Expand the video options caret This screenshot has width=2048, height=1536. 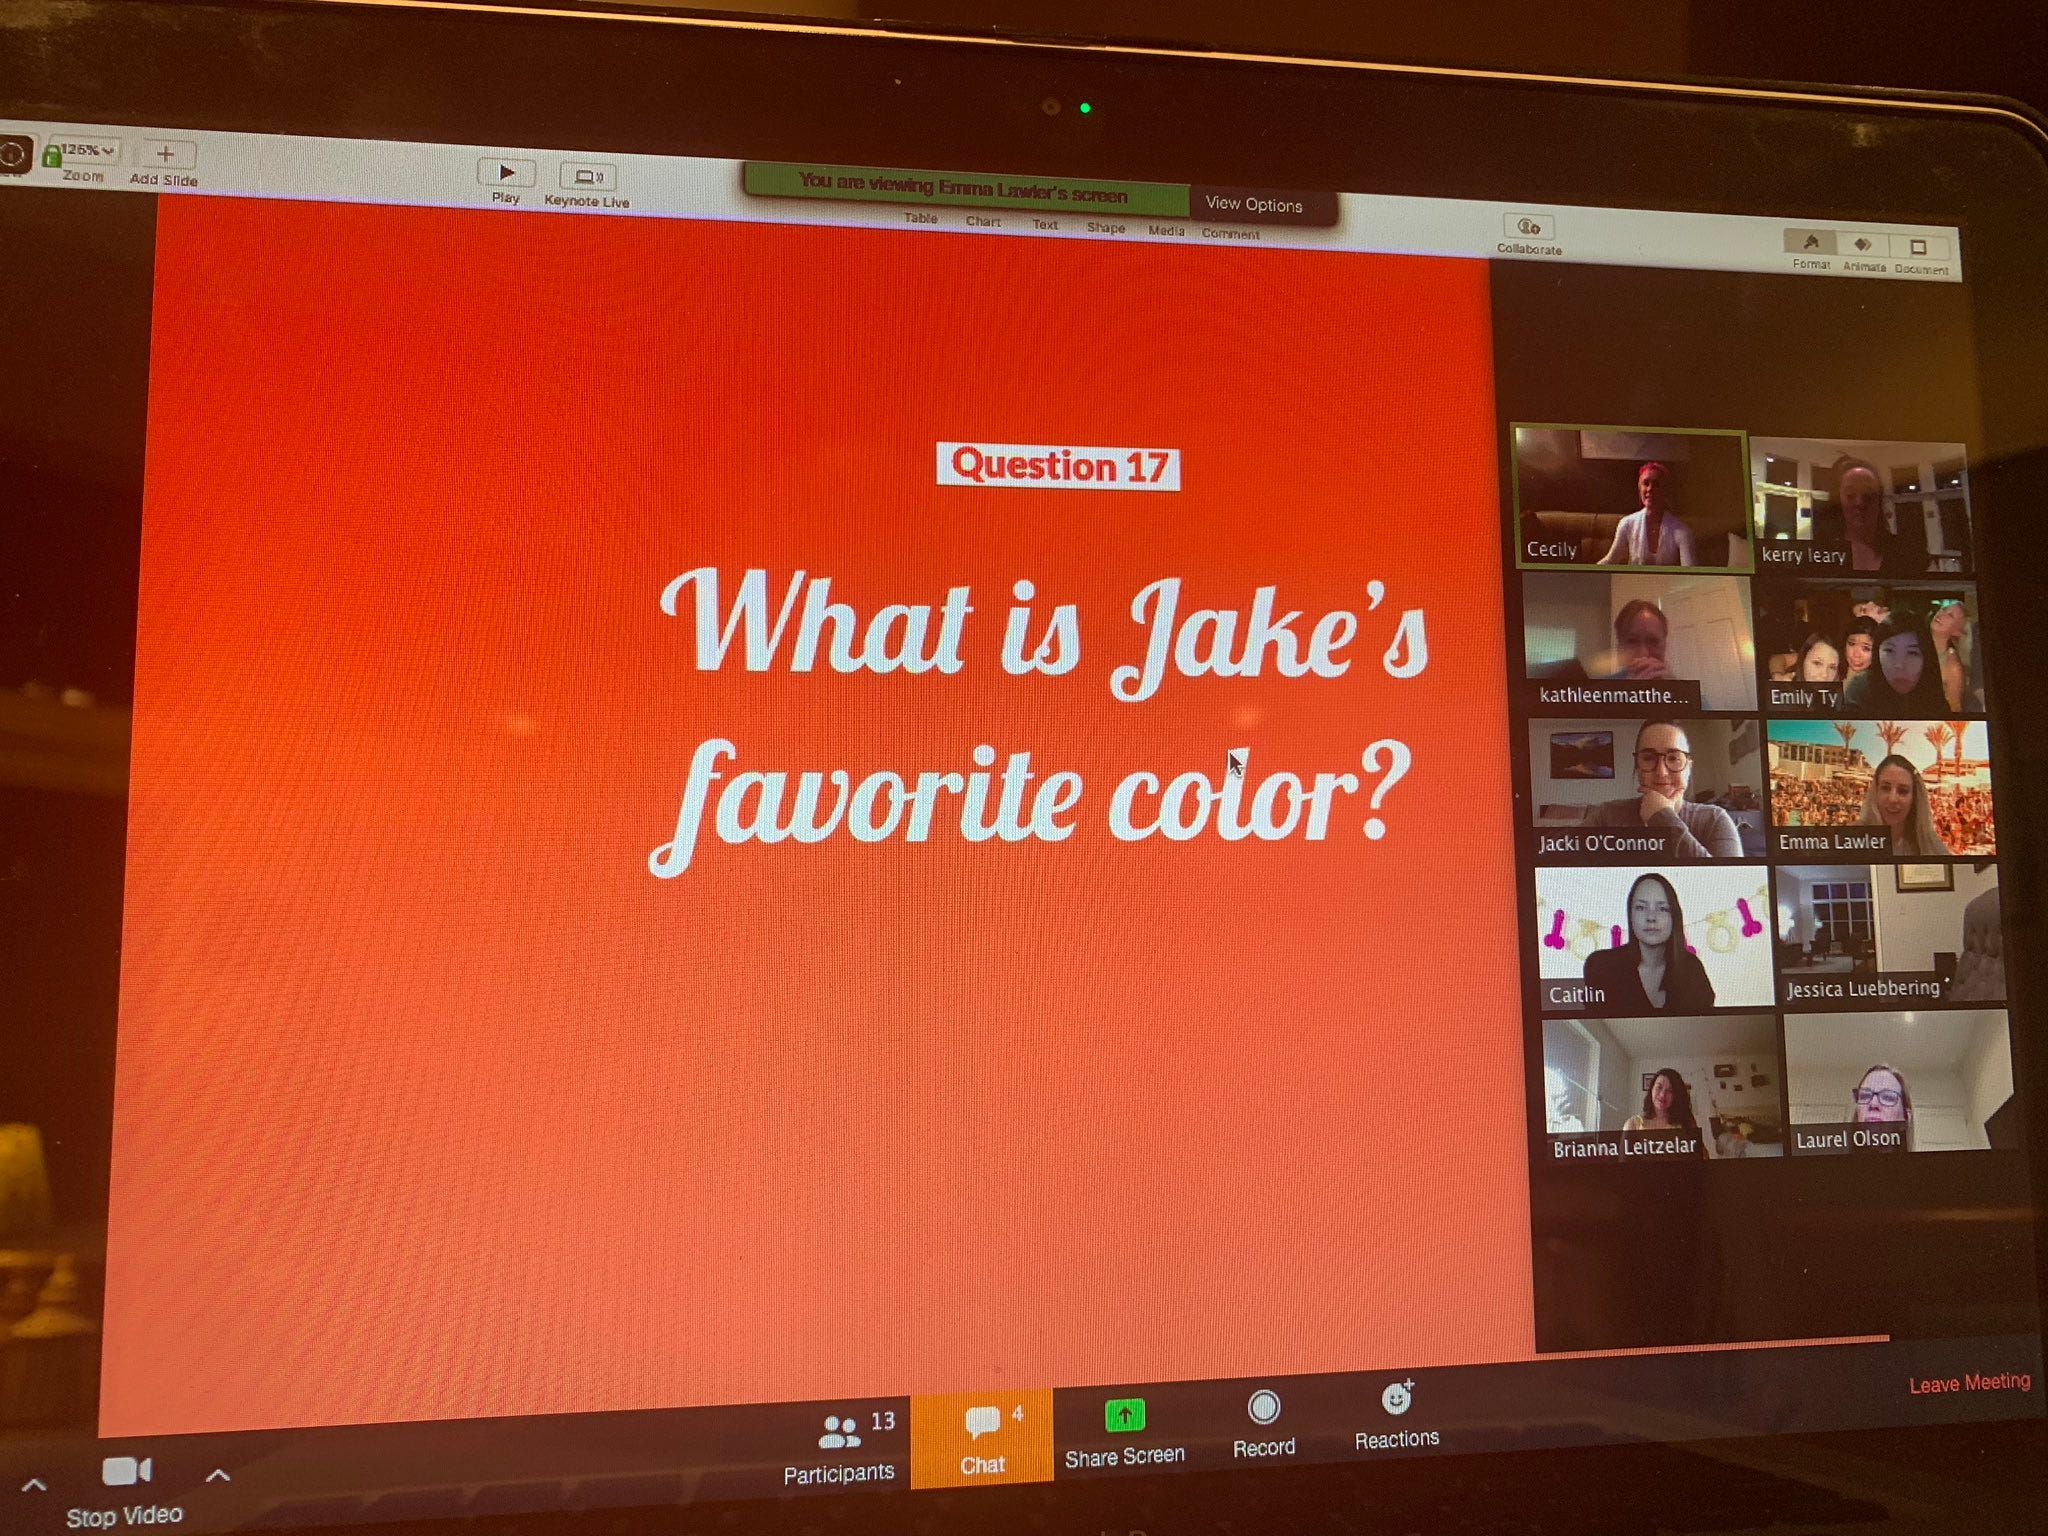click(218, 1475)
